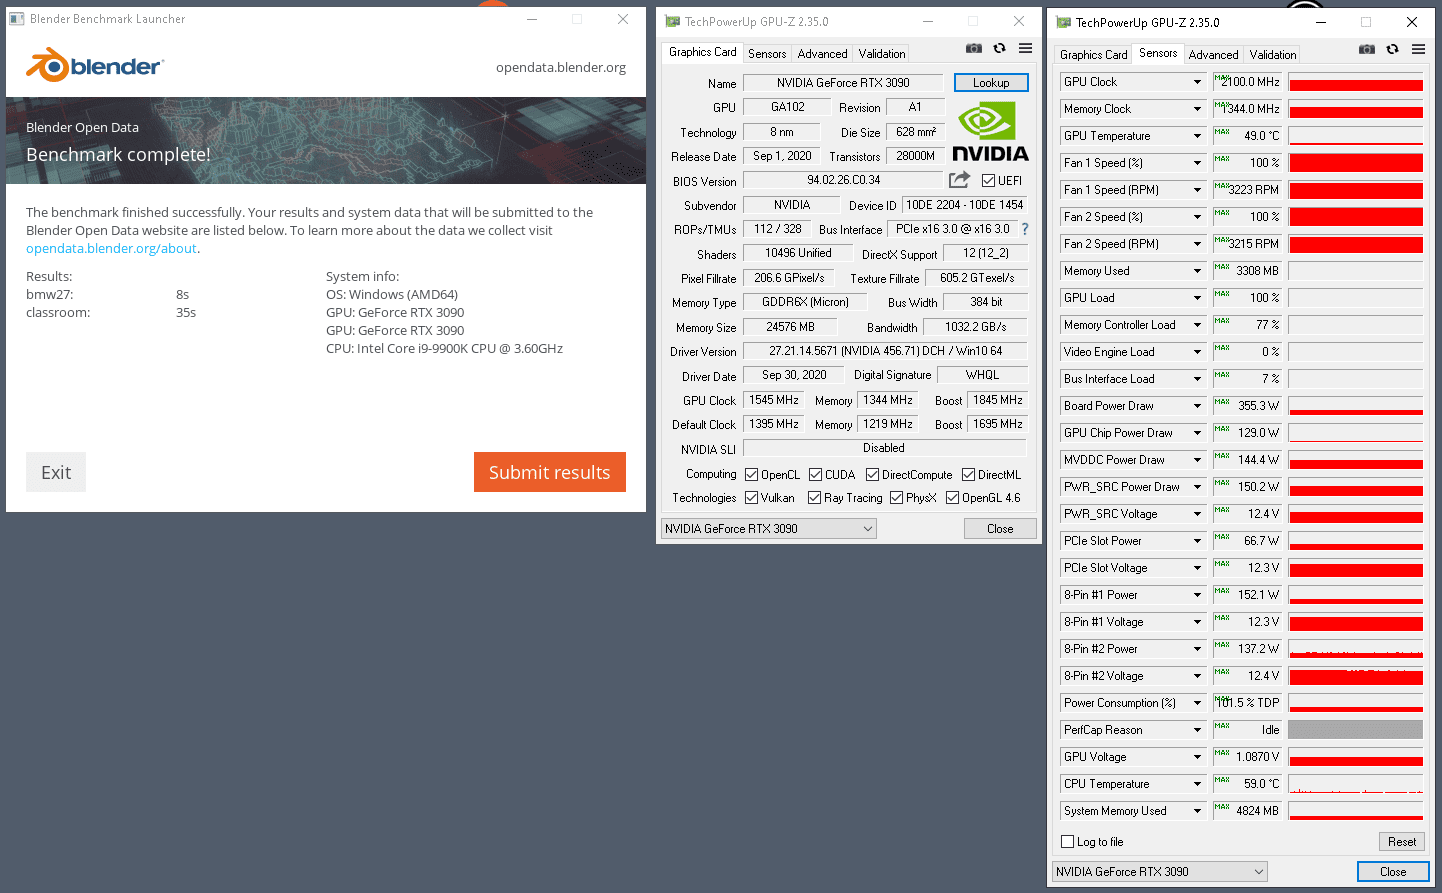The height and width of the screenshot is (893, 1442).
Task: Expand the GPU Temperature sensor dropdown arrow
Action: (x=1197, y=136)
